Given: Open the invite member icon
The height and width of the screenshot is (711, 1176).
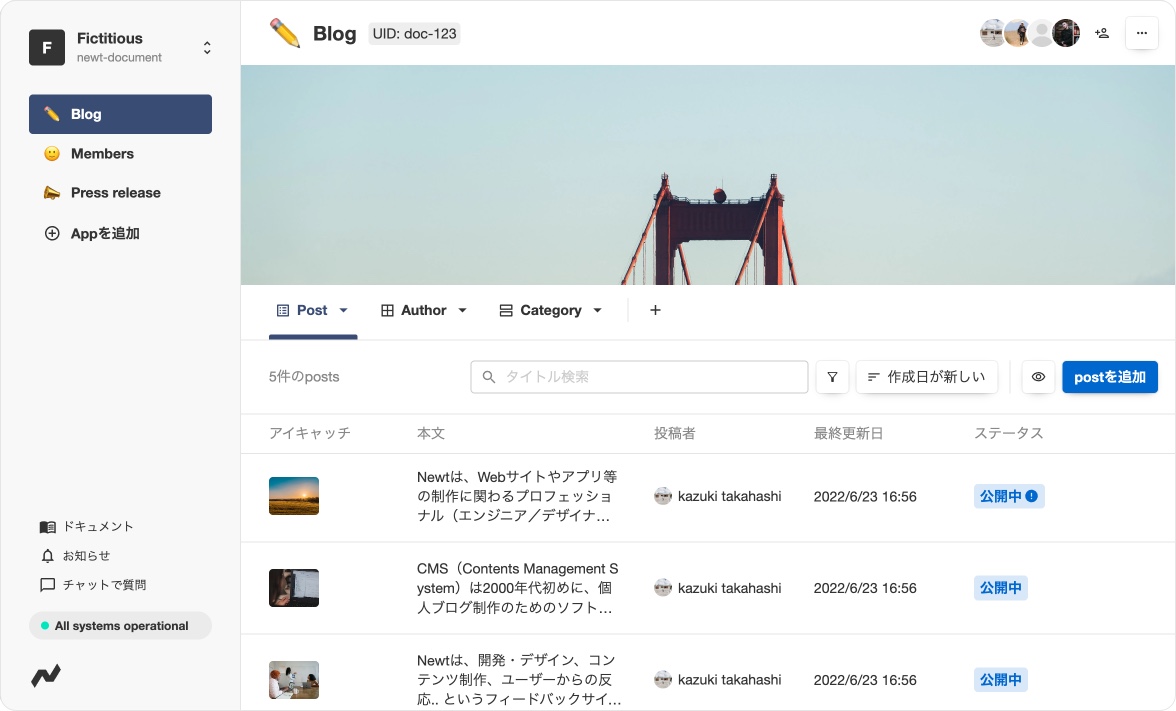Looking at the screenshot, I should [1102, 32].
